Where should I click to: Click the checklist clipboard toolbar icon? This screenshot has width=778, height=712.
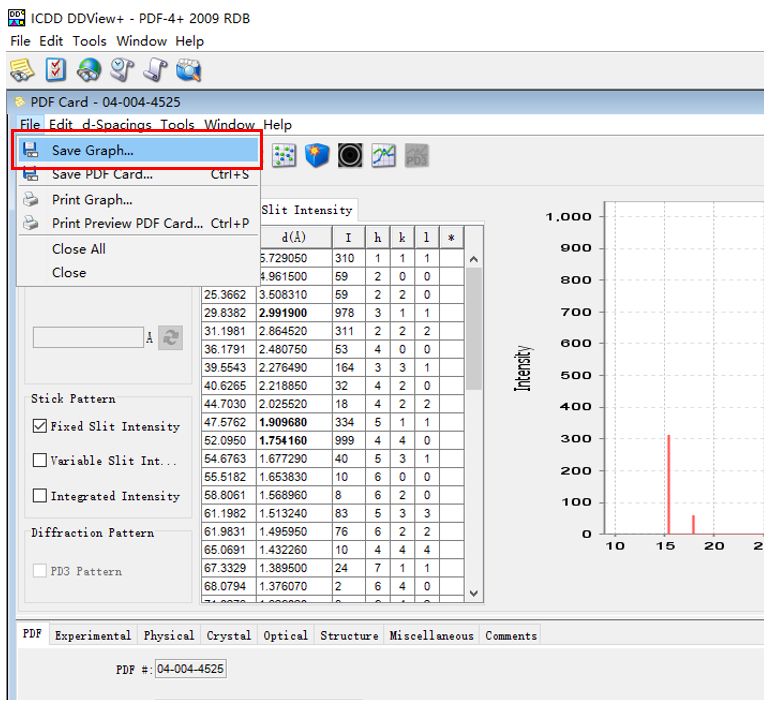click(x=56, y=69)
